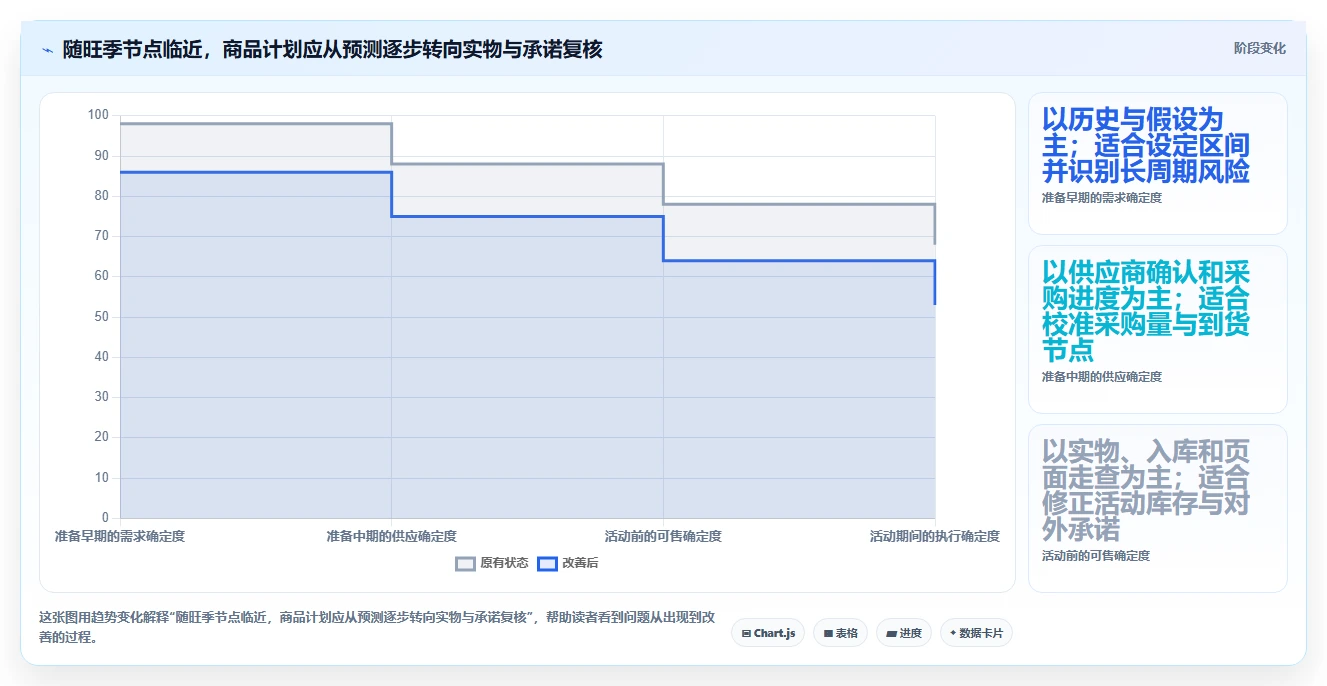This screenshot has width=1327, height=686.
Task: Click the 数据卡片 sparkle icon
Action: (x=953, y=633)
